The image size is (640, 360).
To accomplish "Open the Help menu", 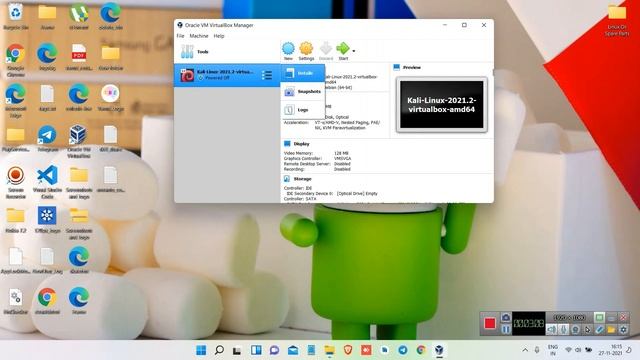I will (219, 36).
